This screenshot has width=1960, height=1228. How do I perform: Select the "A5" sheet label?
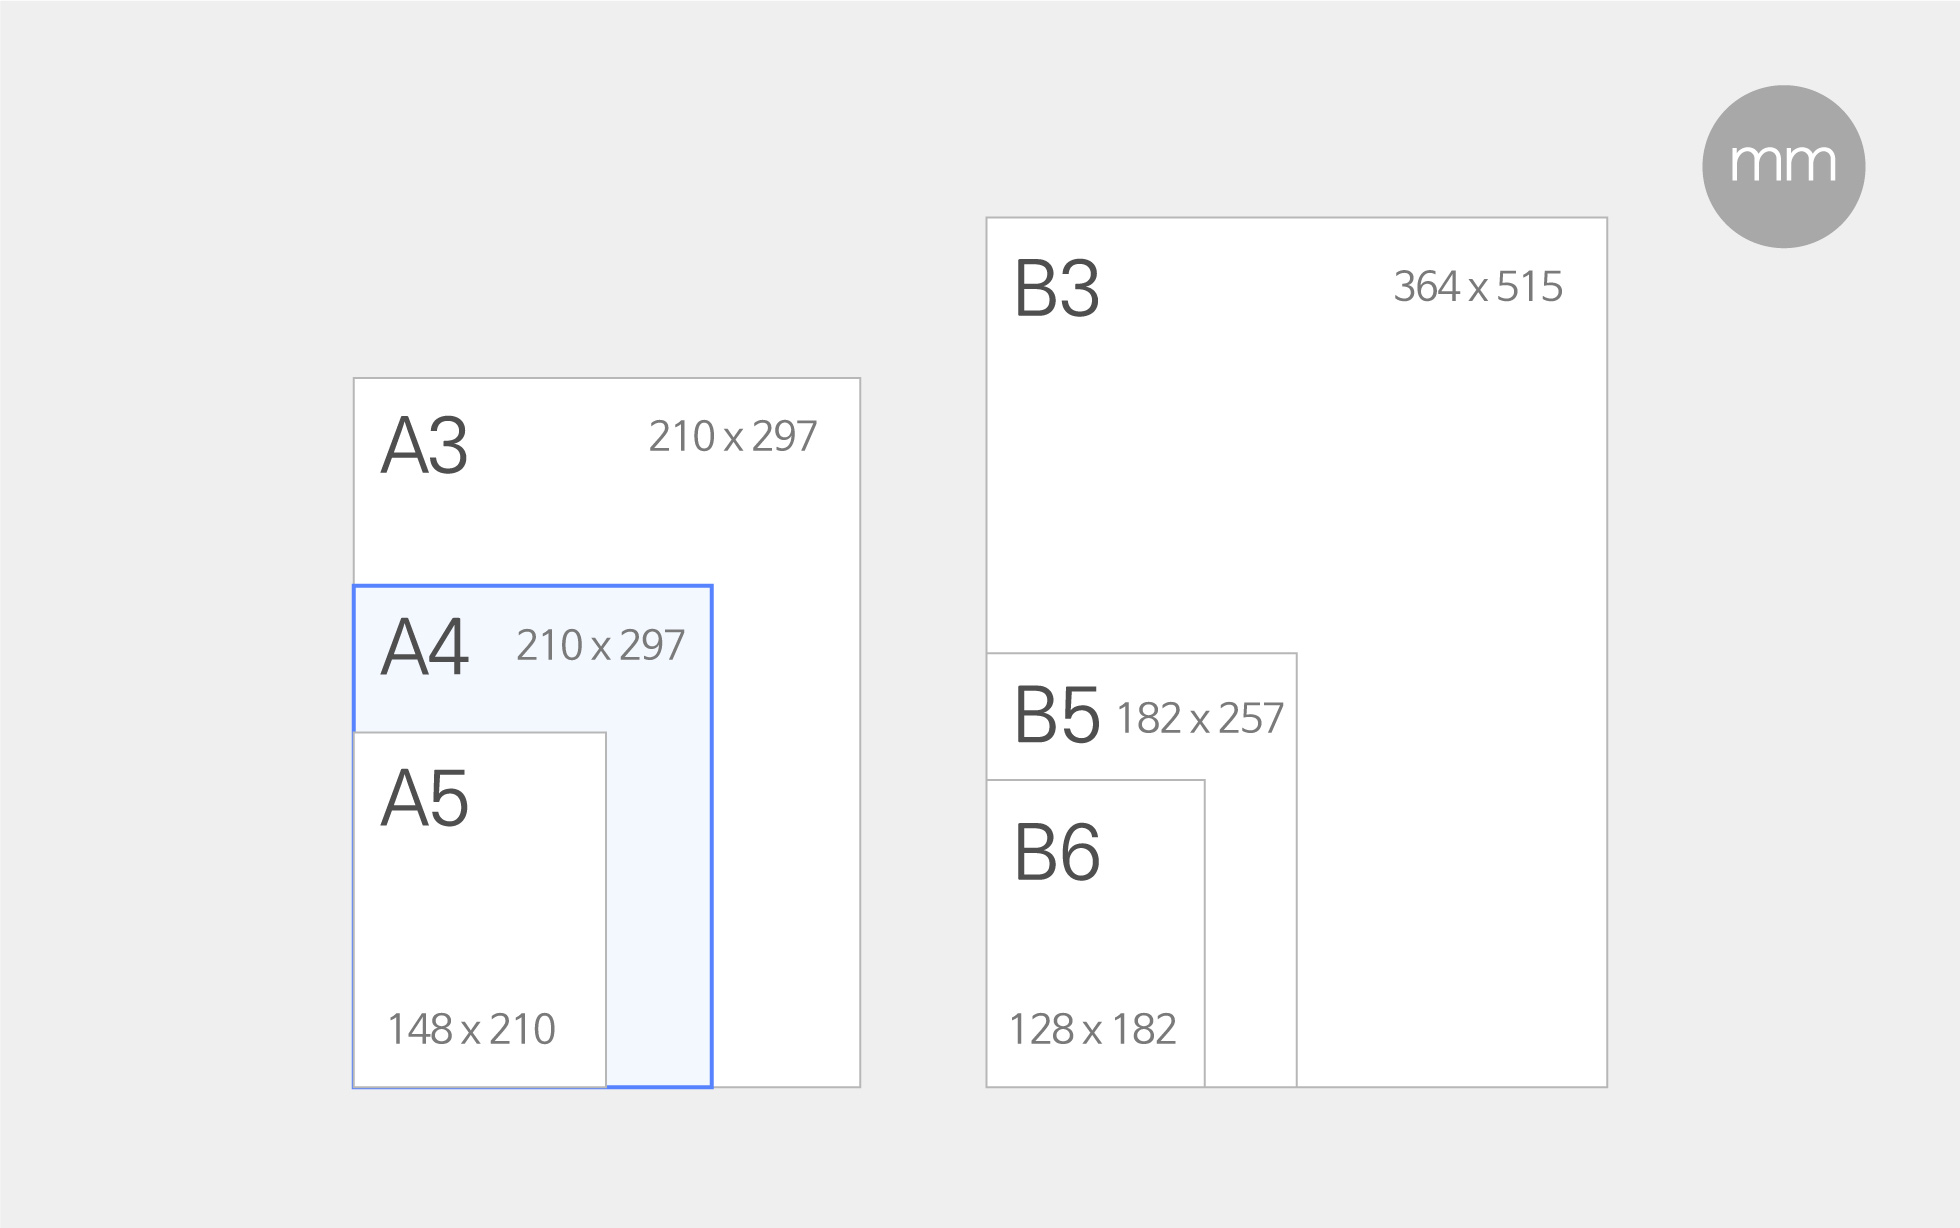click(x=425, y=798)
